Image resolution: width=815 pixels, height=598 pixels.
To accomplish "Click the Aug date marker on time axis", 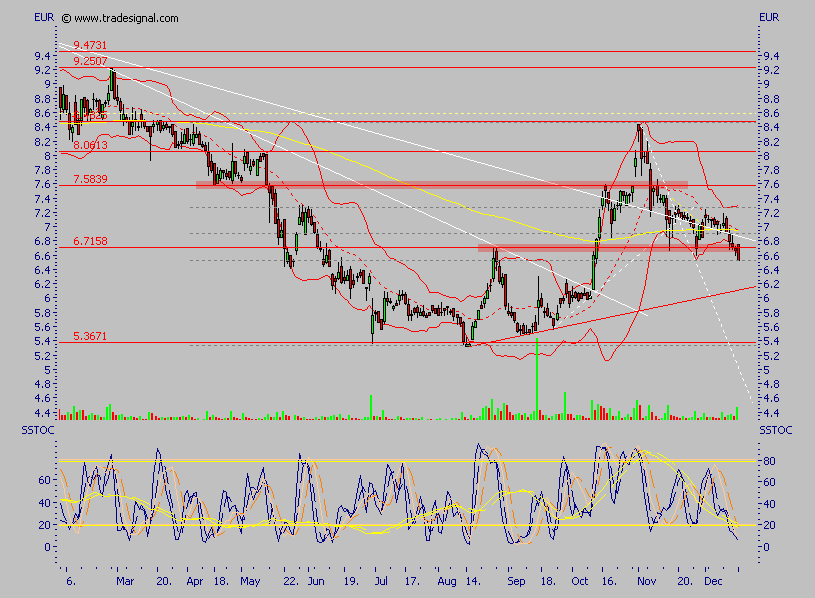I will pos(446,581).
